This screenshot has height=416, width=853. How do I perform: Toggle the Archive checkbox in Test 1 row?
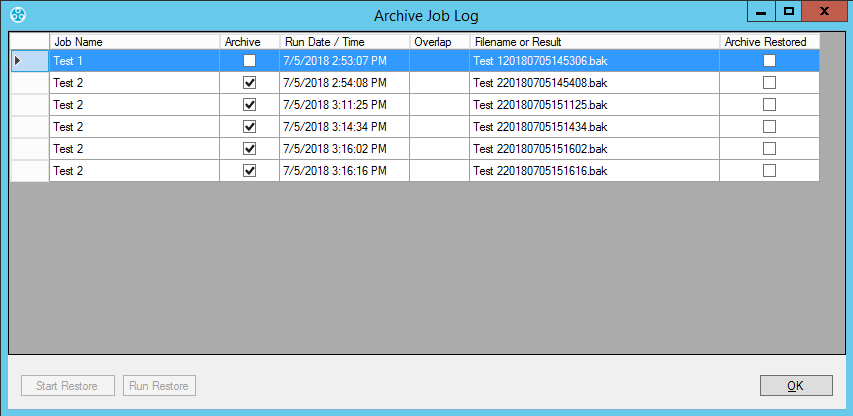(249, 61)
